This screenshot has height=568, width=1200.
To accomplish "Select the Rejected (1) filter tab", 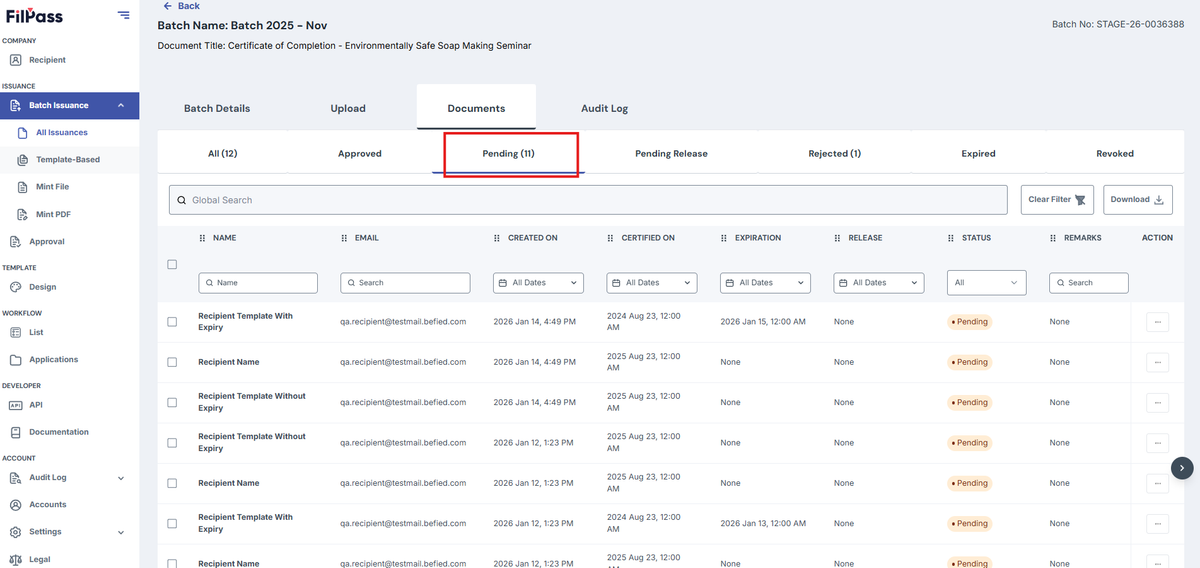I will (835, 154).
